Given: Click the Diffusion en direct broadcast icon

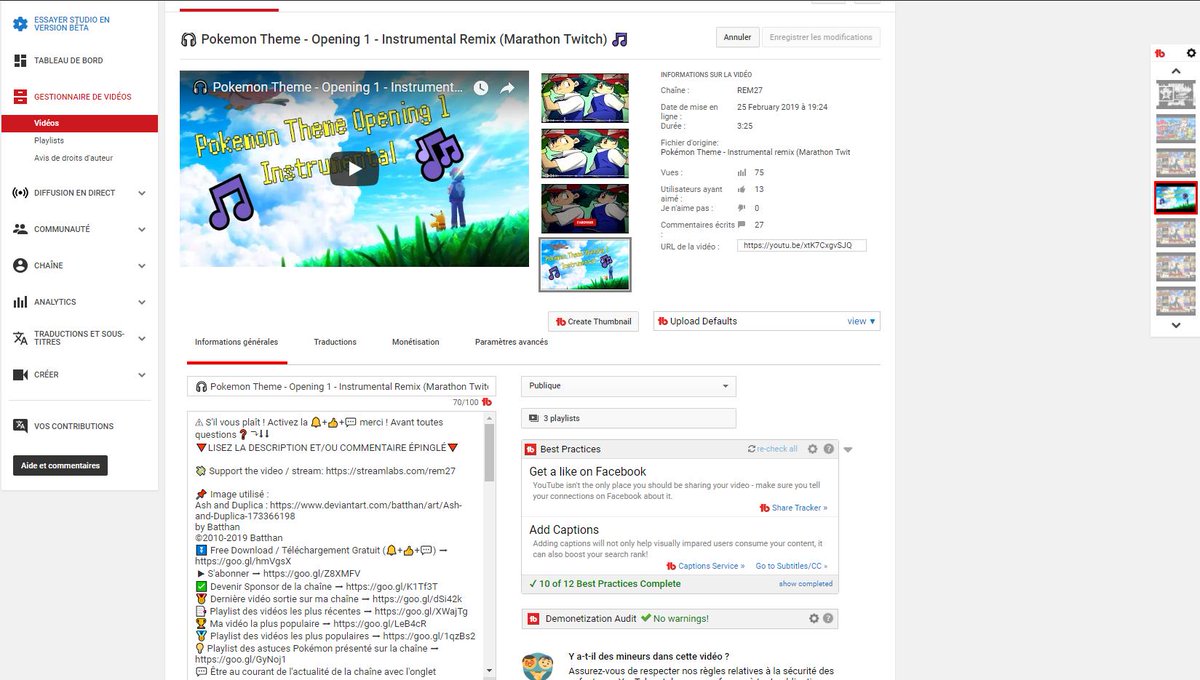Looking at the screenshot, I should [20, 193].
